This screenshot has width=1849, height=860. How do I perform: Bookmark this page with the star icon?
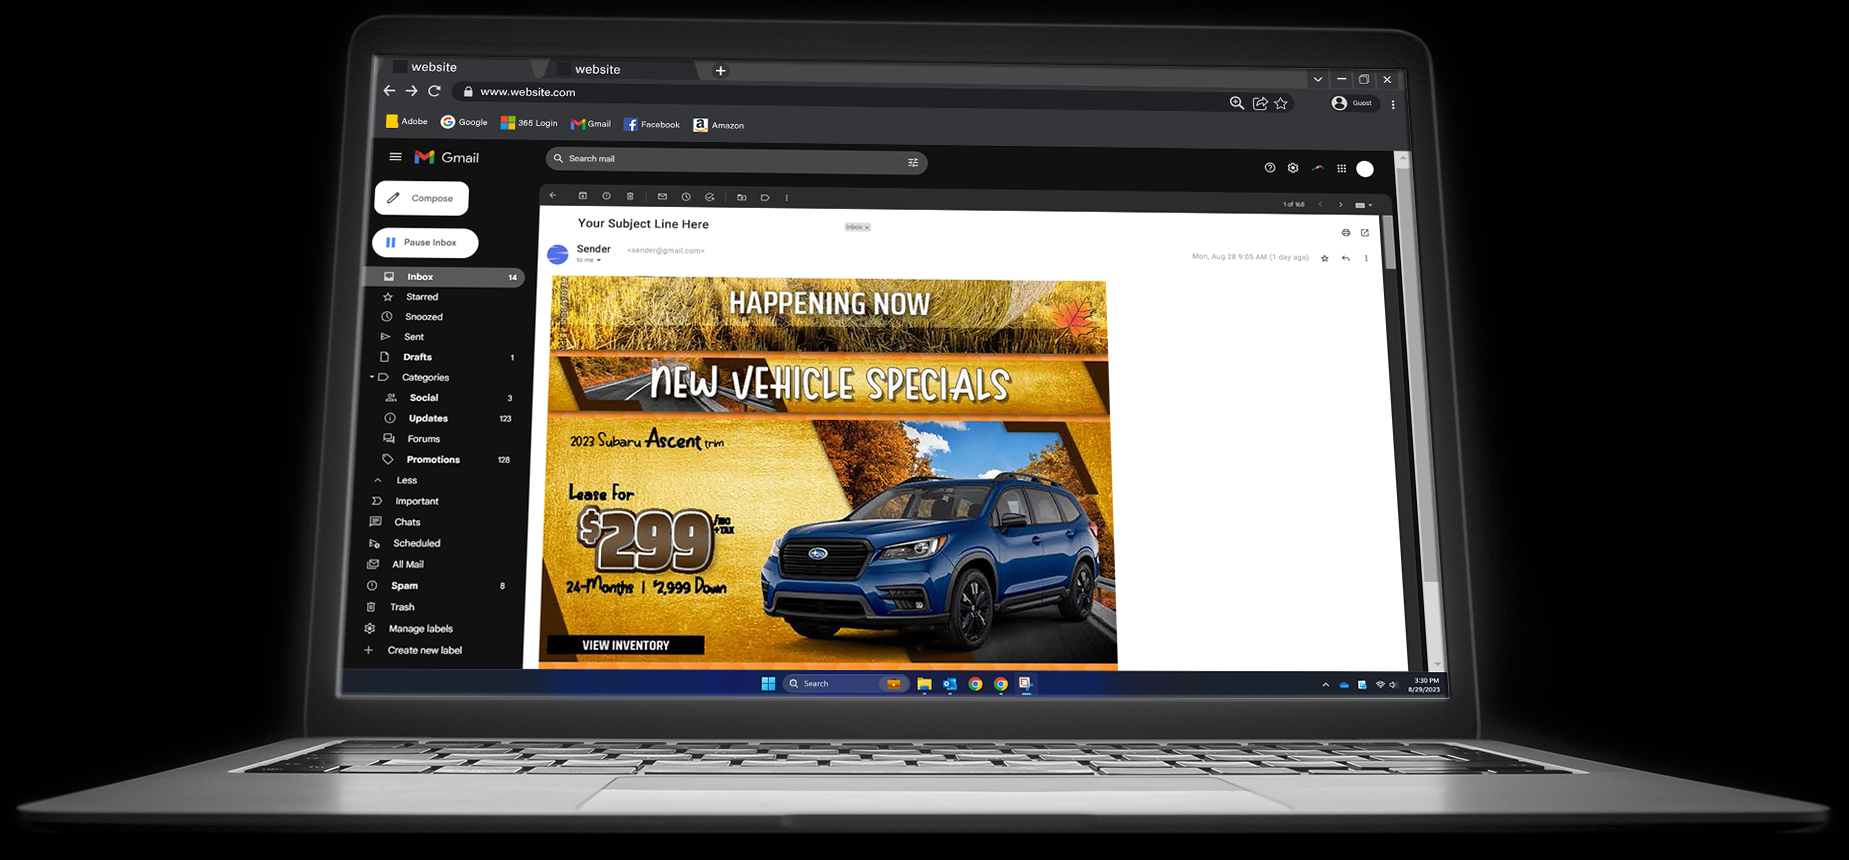pos(1281,103)
